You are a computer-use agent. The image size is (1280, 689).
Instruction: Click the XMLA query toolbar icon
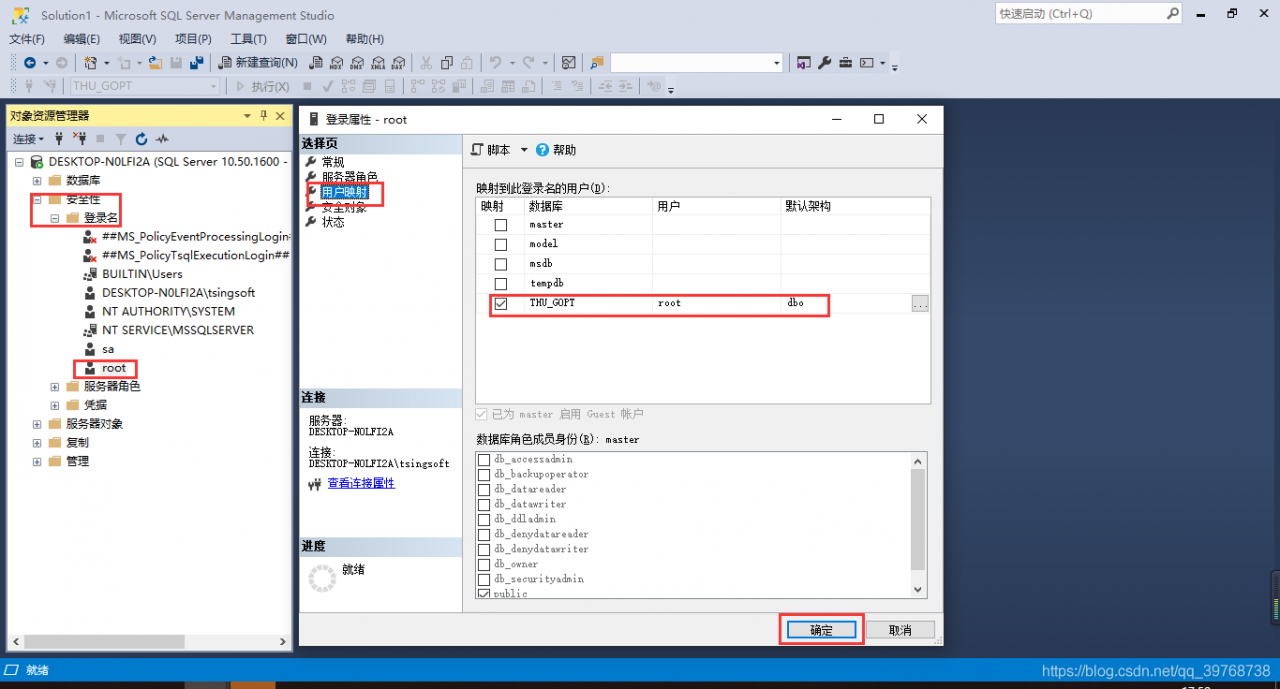[x=378, y=62]
